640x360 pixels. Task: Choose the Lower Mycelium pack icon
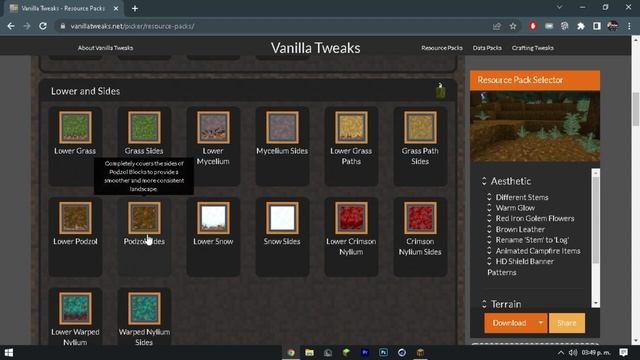213,127
